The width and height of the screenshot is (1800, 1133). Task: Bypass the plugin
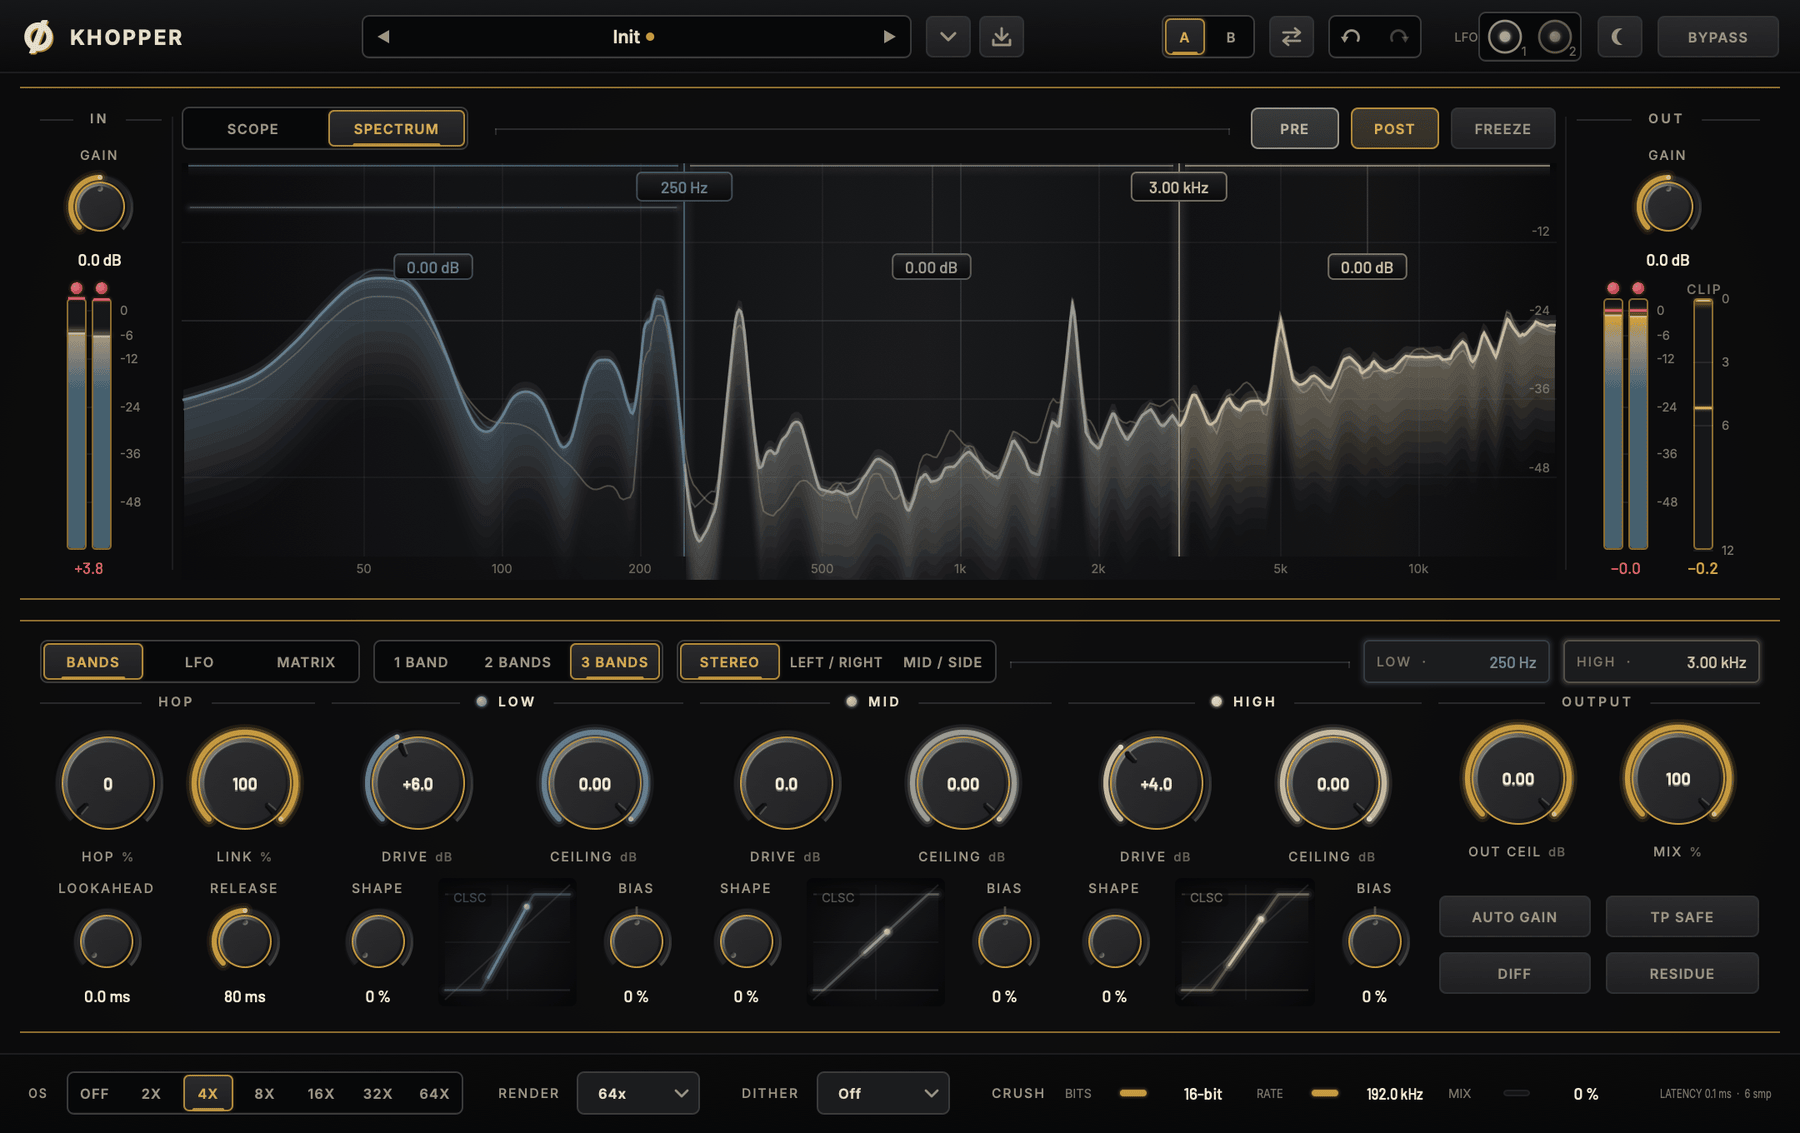pyautogui.click(x=1718, y=37)
